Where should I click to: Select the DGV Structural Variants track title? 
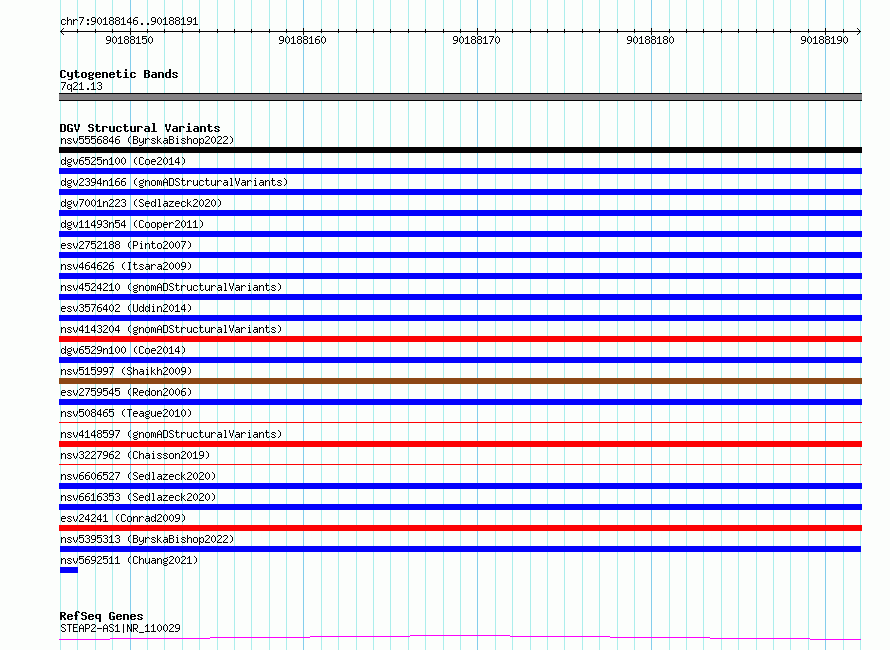(140, 128)
